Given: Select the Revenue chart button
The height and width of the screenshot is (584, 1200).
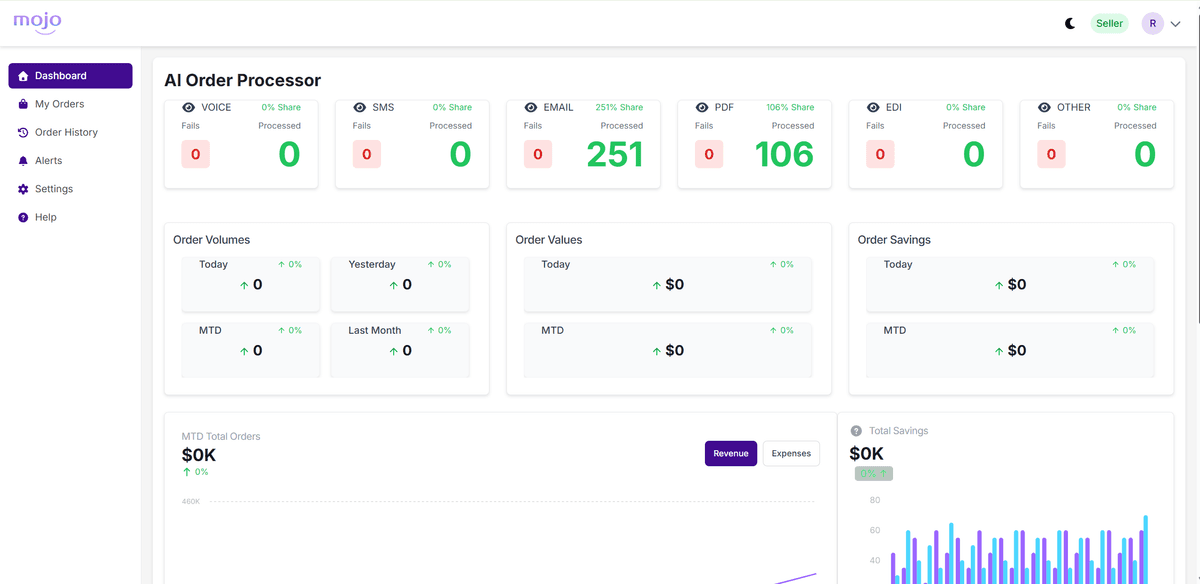Looking at the screenshot, I should [x=730, y=453].
